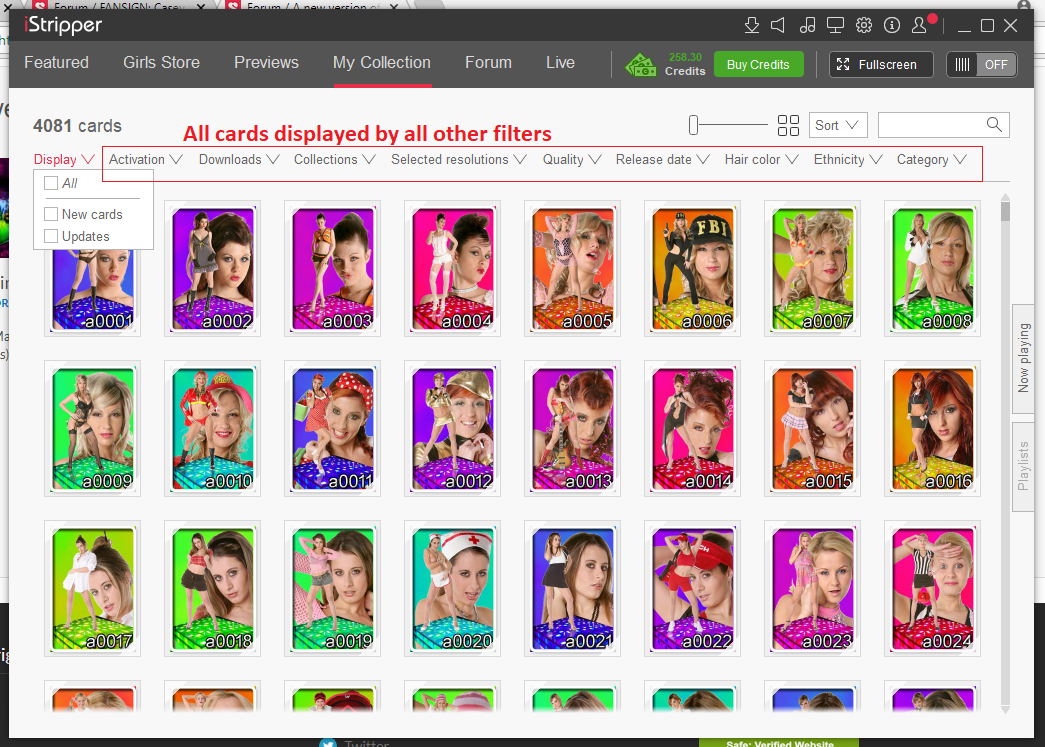
Task: Open the Girls Store tab
Action: (161, 63)
